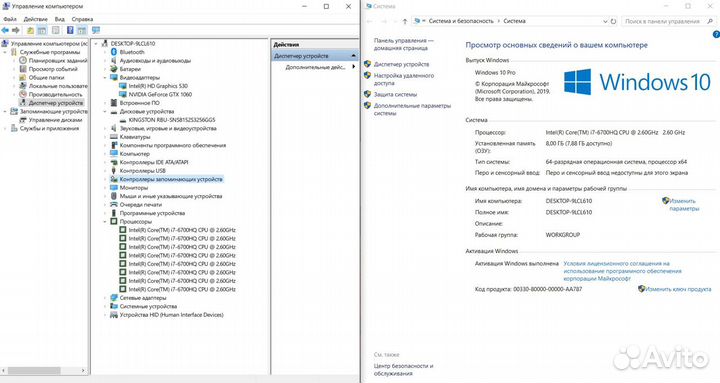Collapse the Запоминающие устройства node in left tree

pos(6,112)
